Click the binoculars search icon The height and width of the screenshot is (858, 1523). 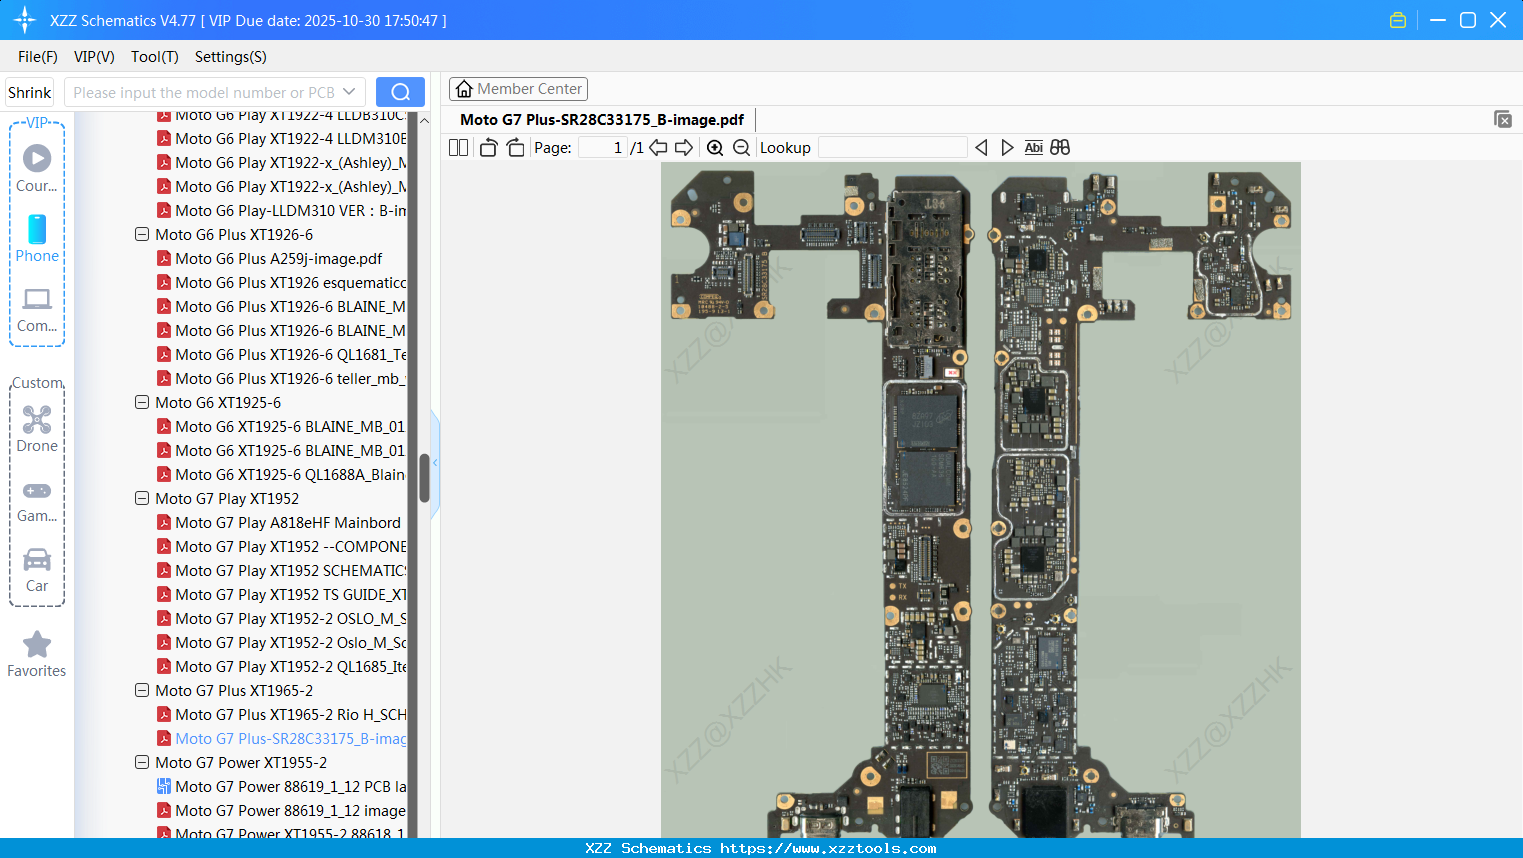point(1060,148)
